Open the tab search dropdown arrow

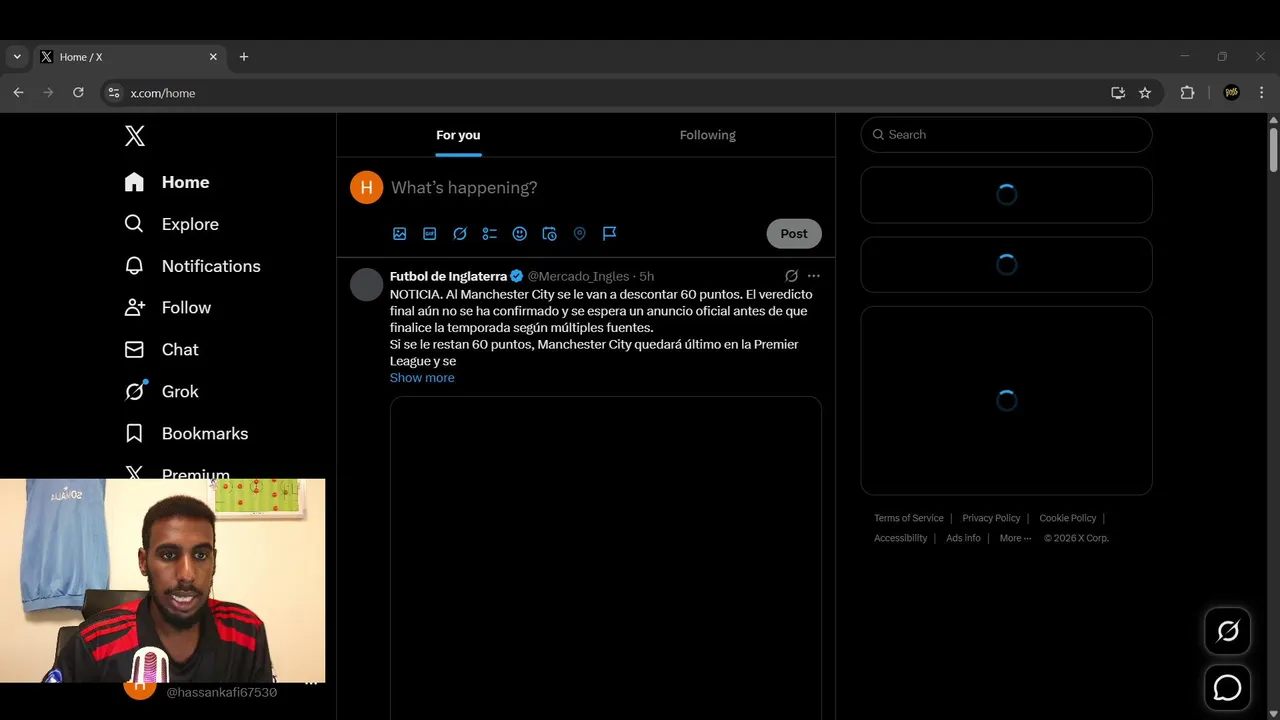tap(17, 57)
